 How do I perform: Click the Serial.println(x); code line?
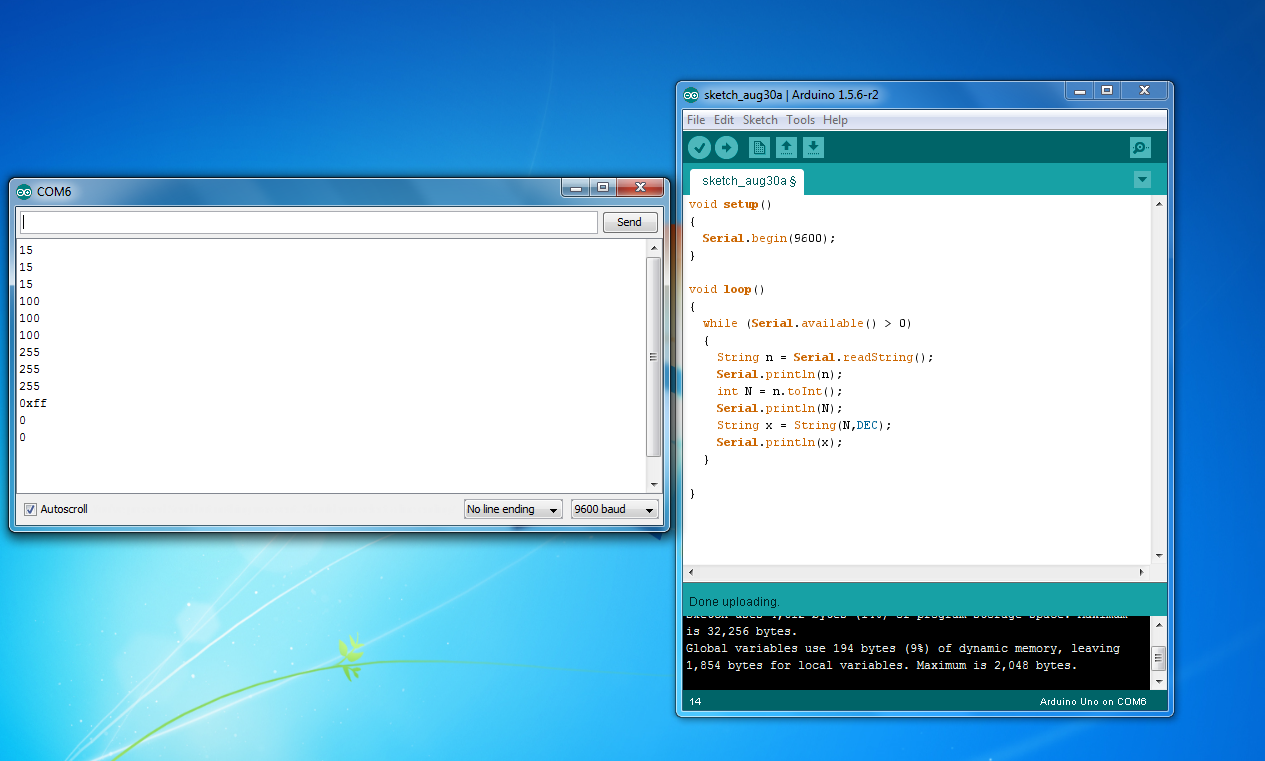[779, 442]
